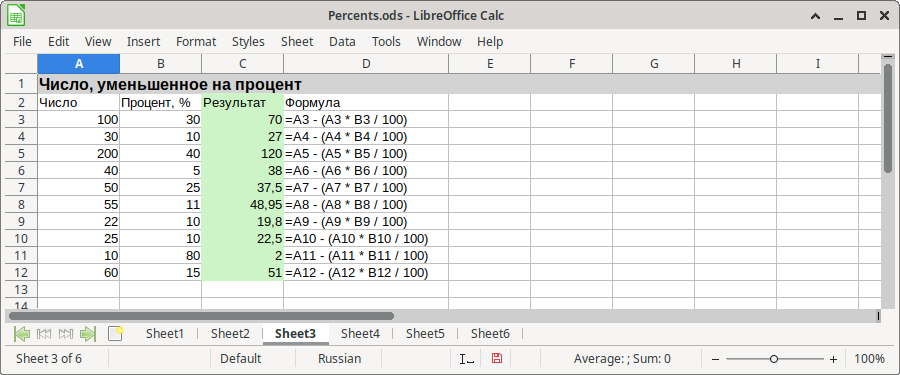Click the Russian language status field

[340, 359]
